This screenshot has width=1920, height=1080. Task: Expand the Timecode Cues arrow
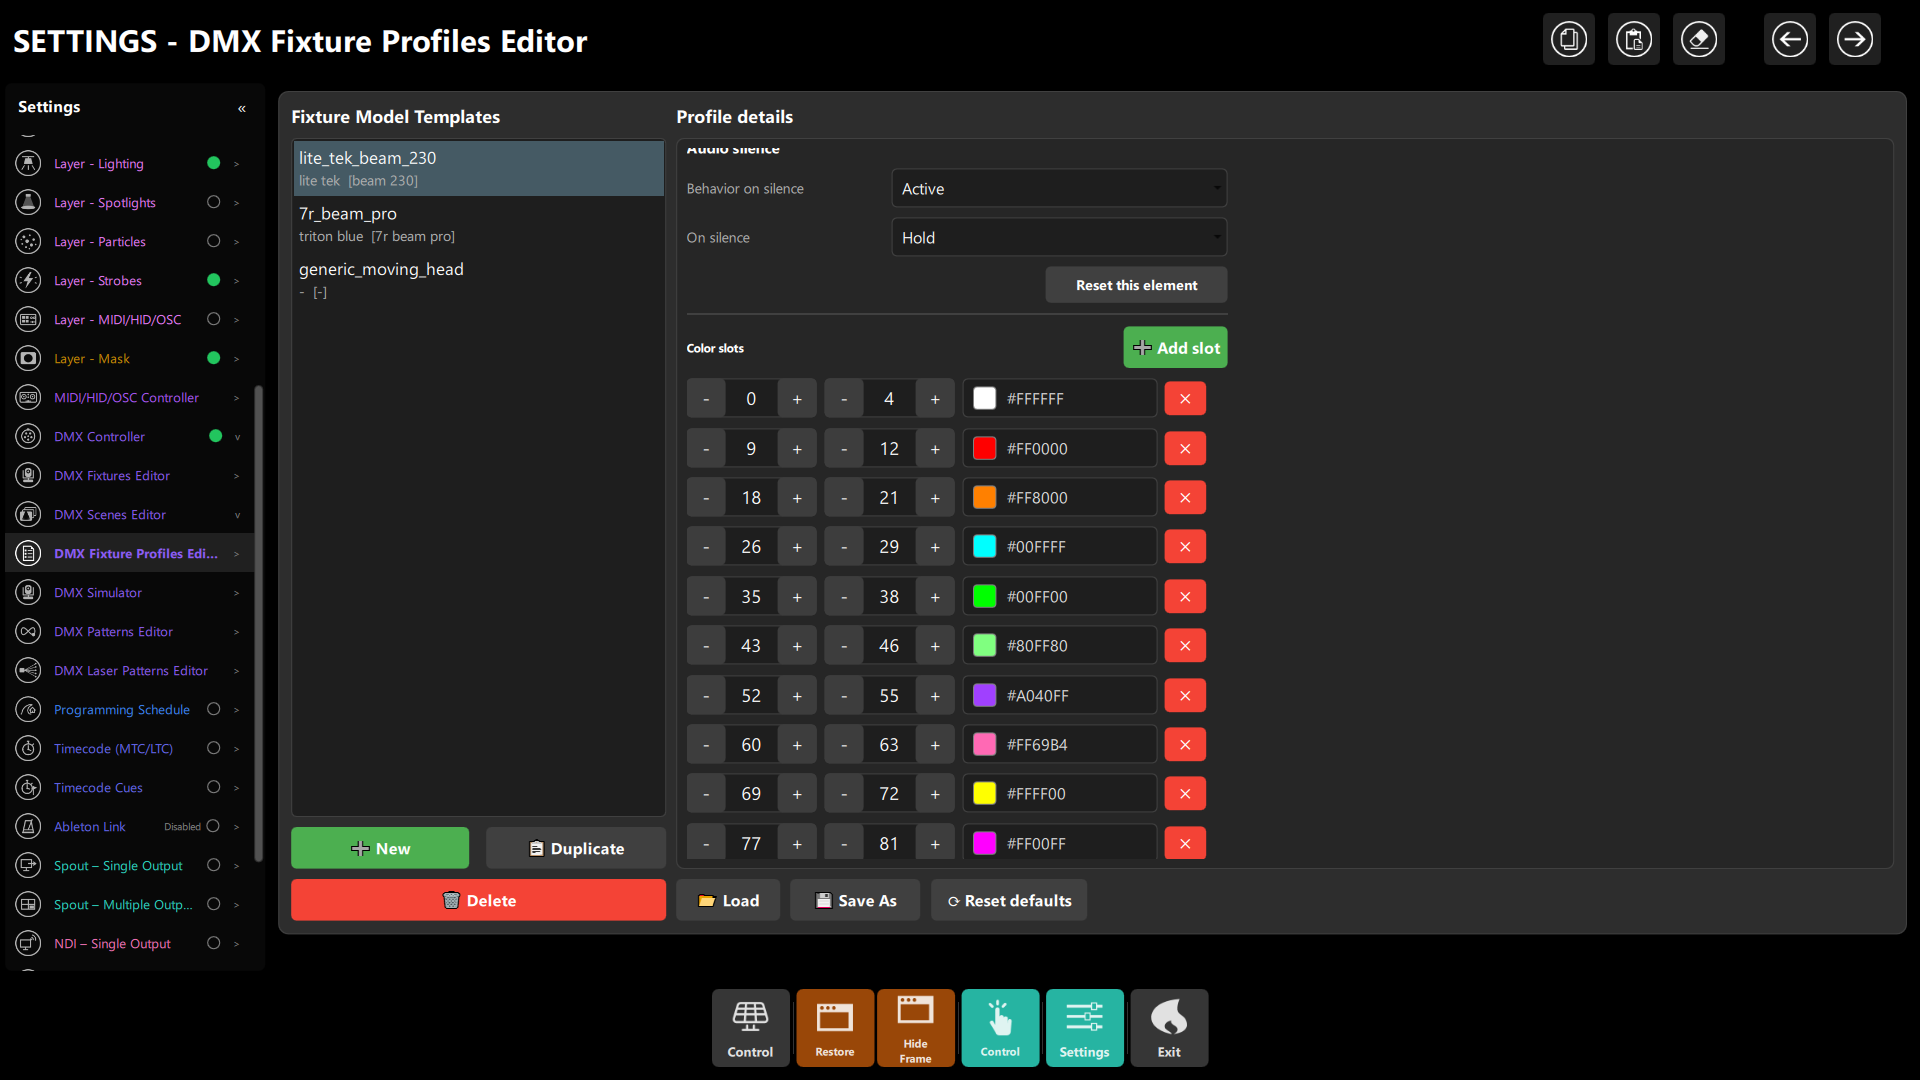click(237, 788)
